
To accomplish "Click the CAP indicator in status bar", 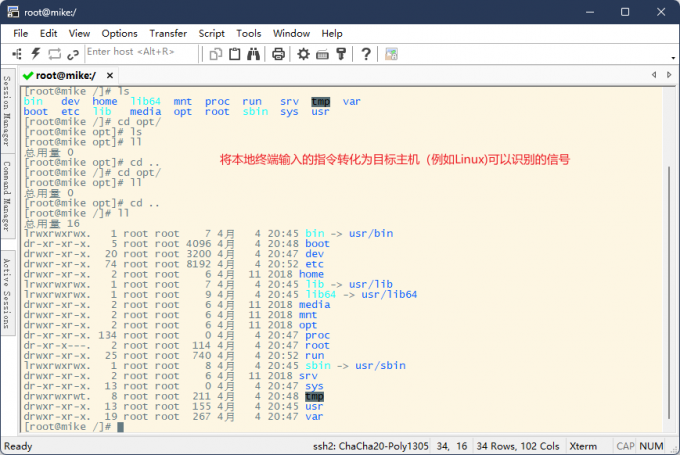I will (x=625, y=446).
